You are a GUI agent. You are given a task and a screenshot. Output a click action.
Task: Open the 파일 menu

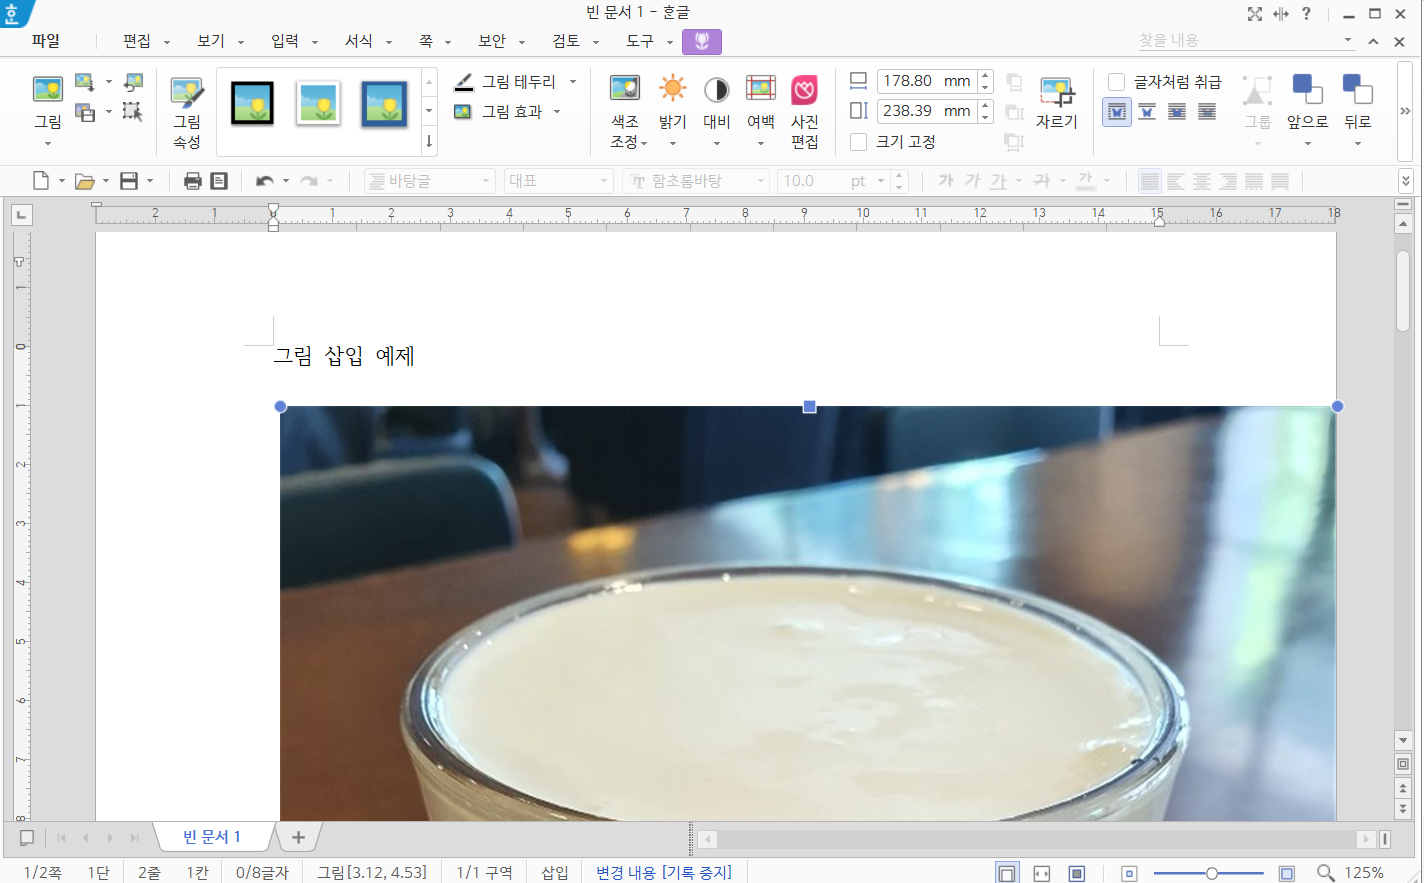pyautogui.click(x=45, y=41)
